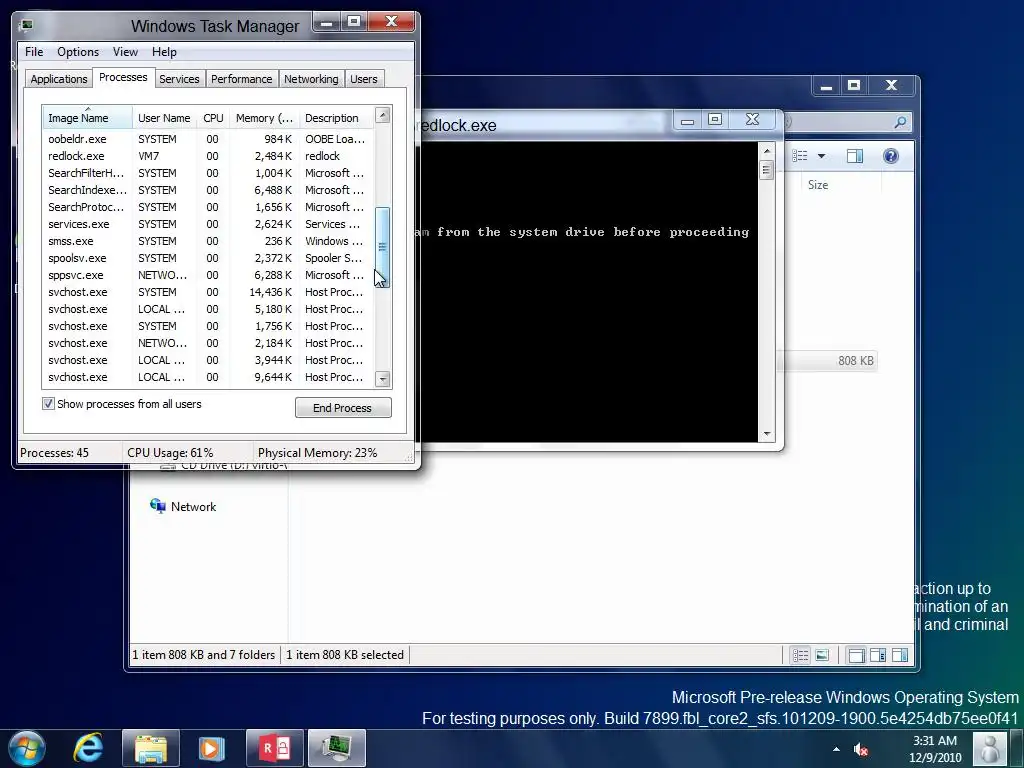Image resolution: width=1024 pixels, height=768 pixels.
Task: Open the Help menu in Task Manager
Action: 164,52
